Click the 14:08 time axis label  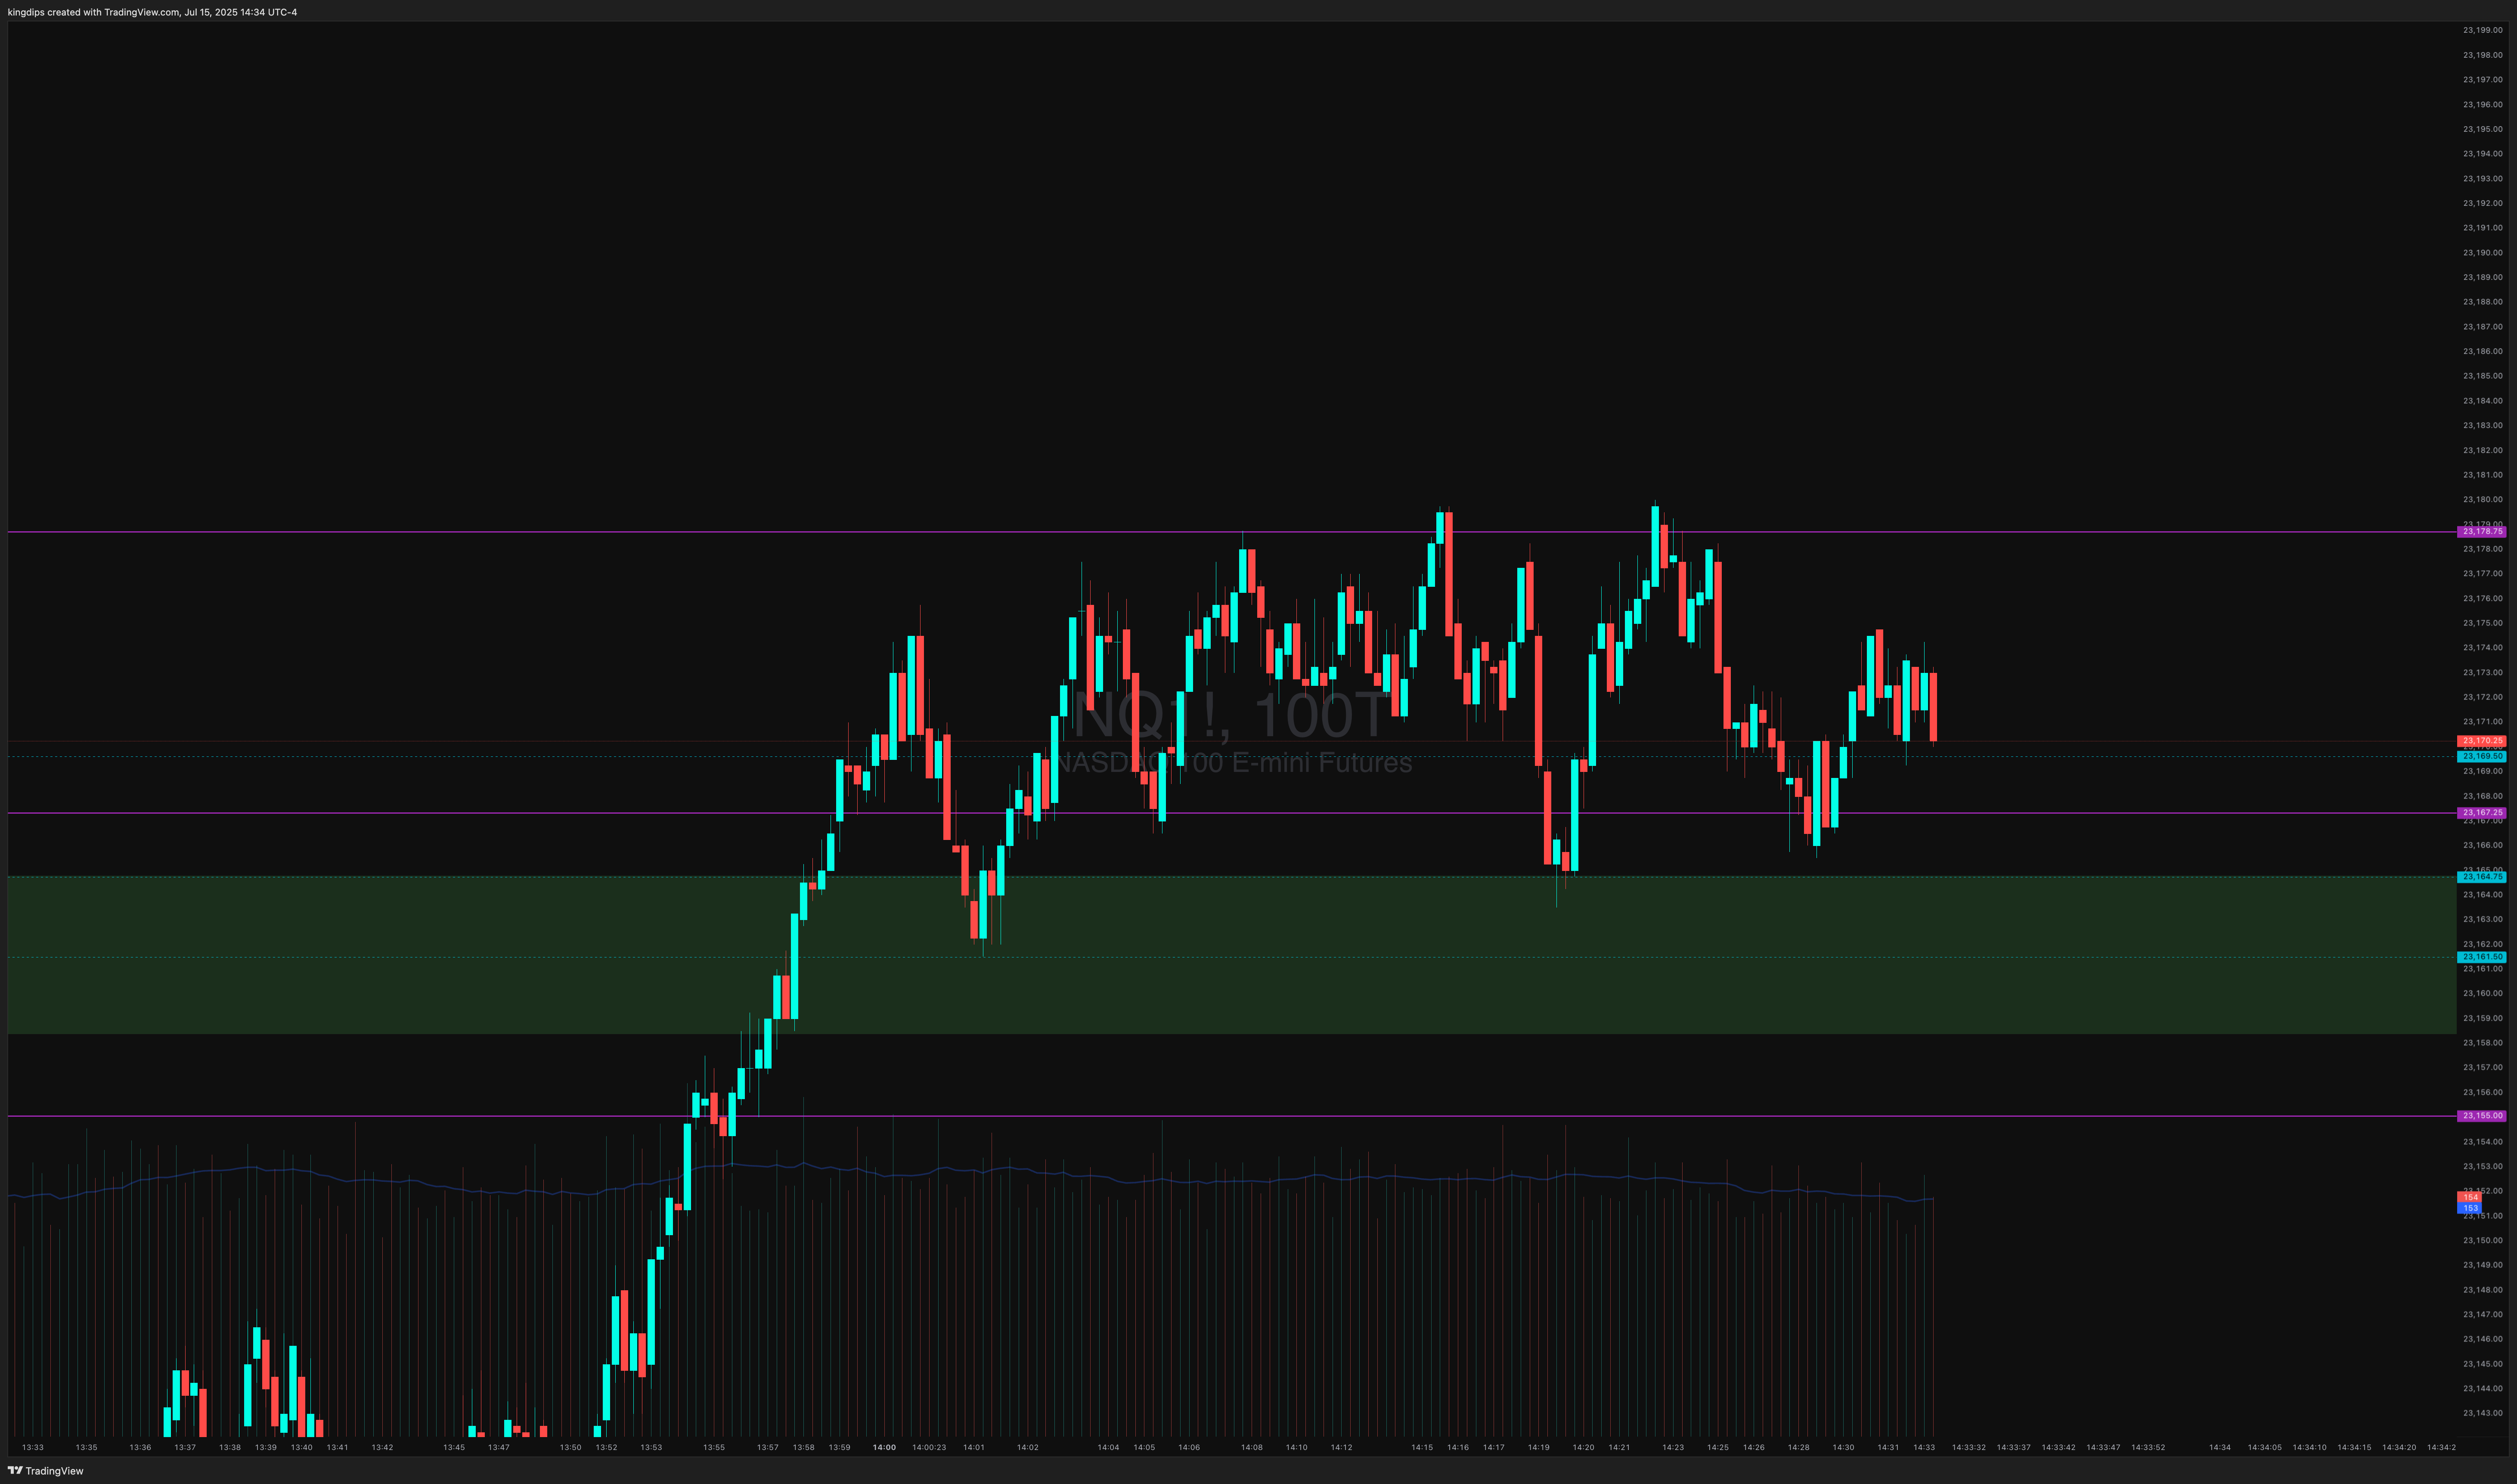coord(1252,1447)
